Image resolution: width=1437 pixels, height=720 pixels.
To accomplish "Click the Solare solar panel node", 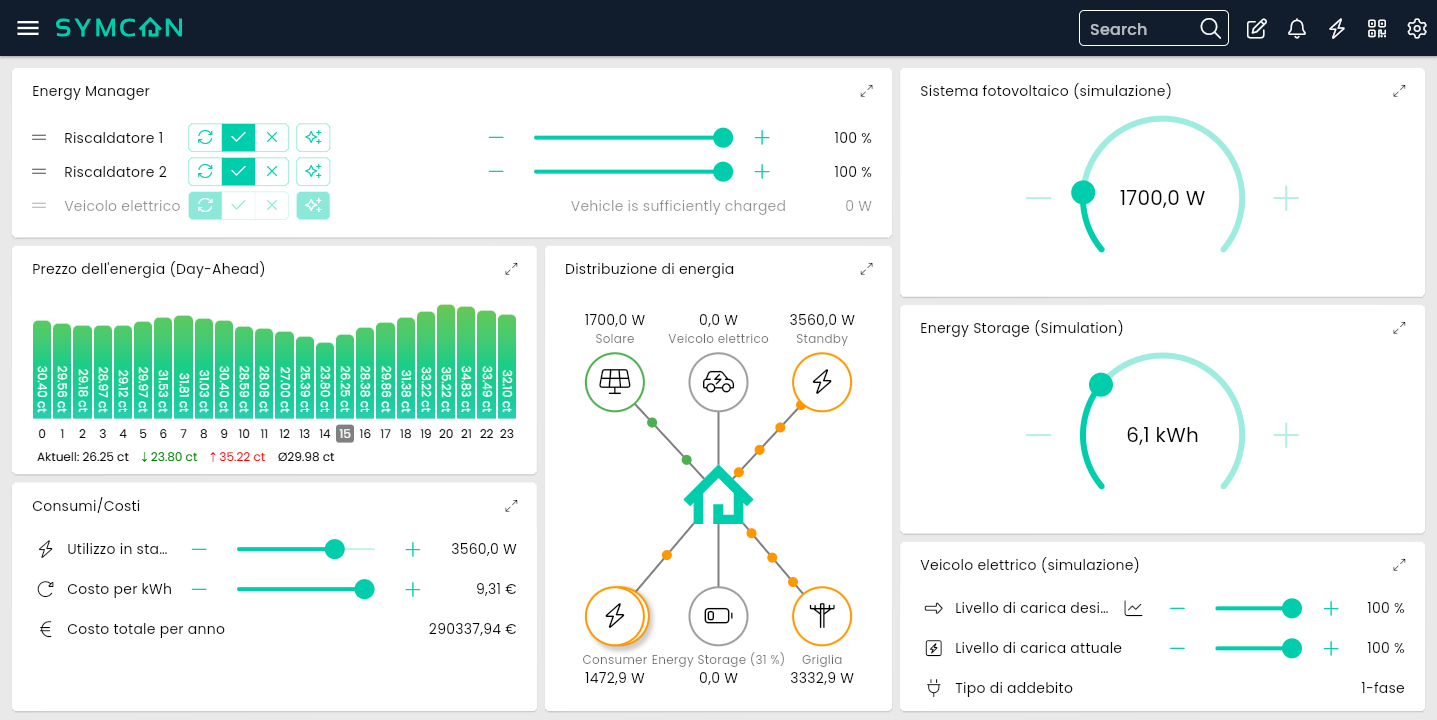I will pyautogui.click(x=614, y=382).
